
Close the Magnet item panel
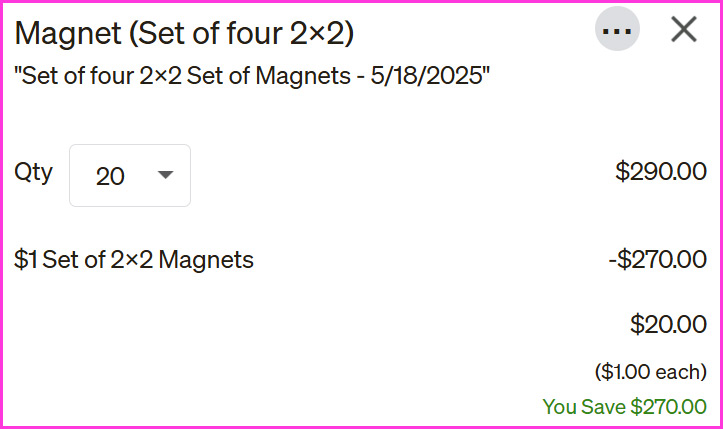pos(684,30)
